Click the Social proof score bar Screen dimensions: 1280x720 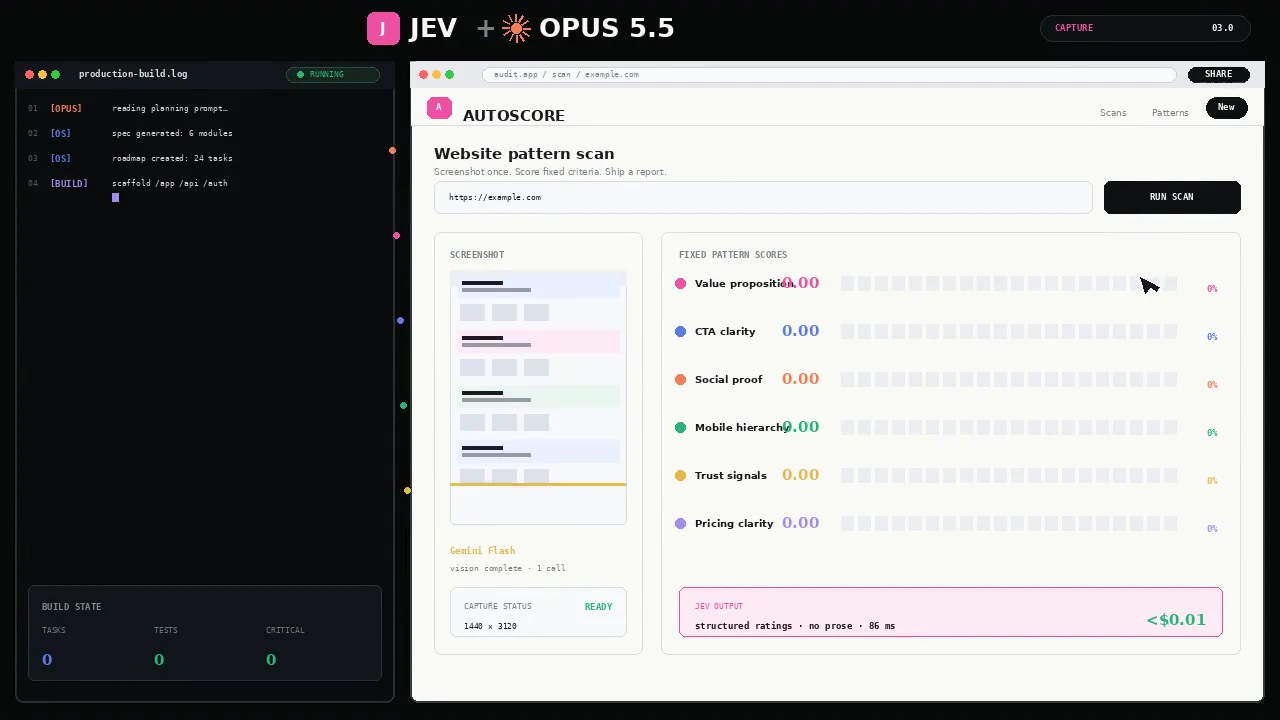coord(1009,380)
